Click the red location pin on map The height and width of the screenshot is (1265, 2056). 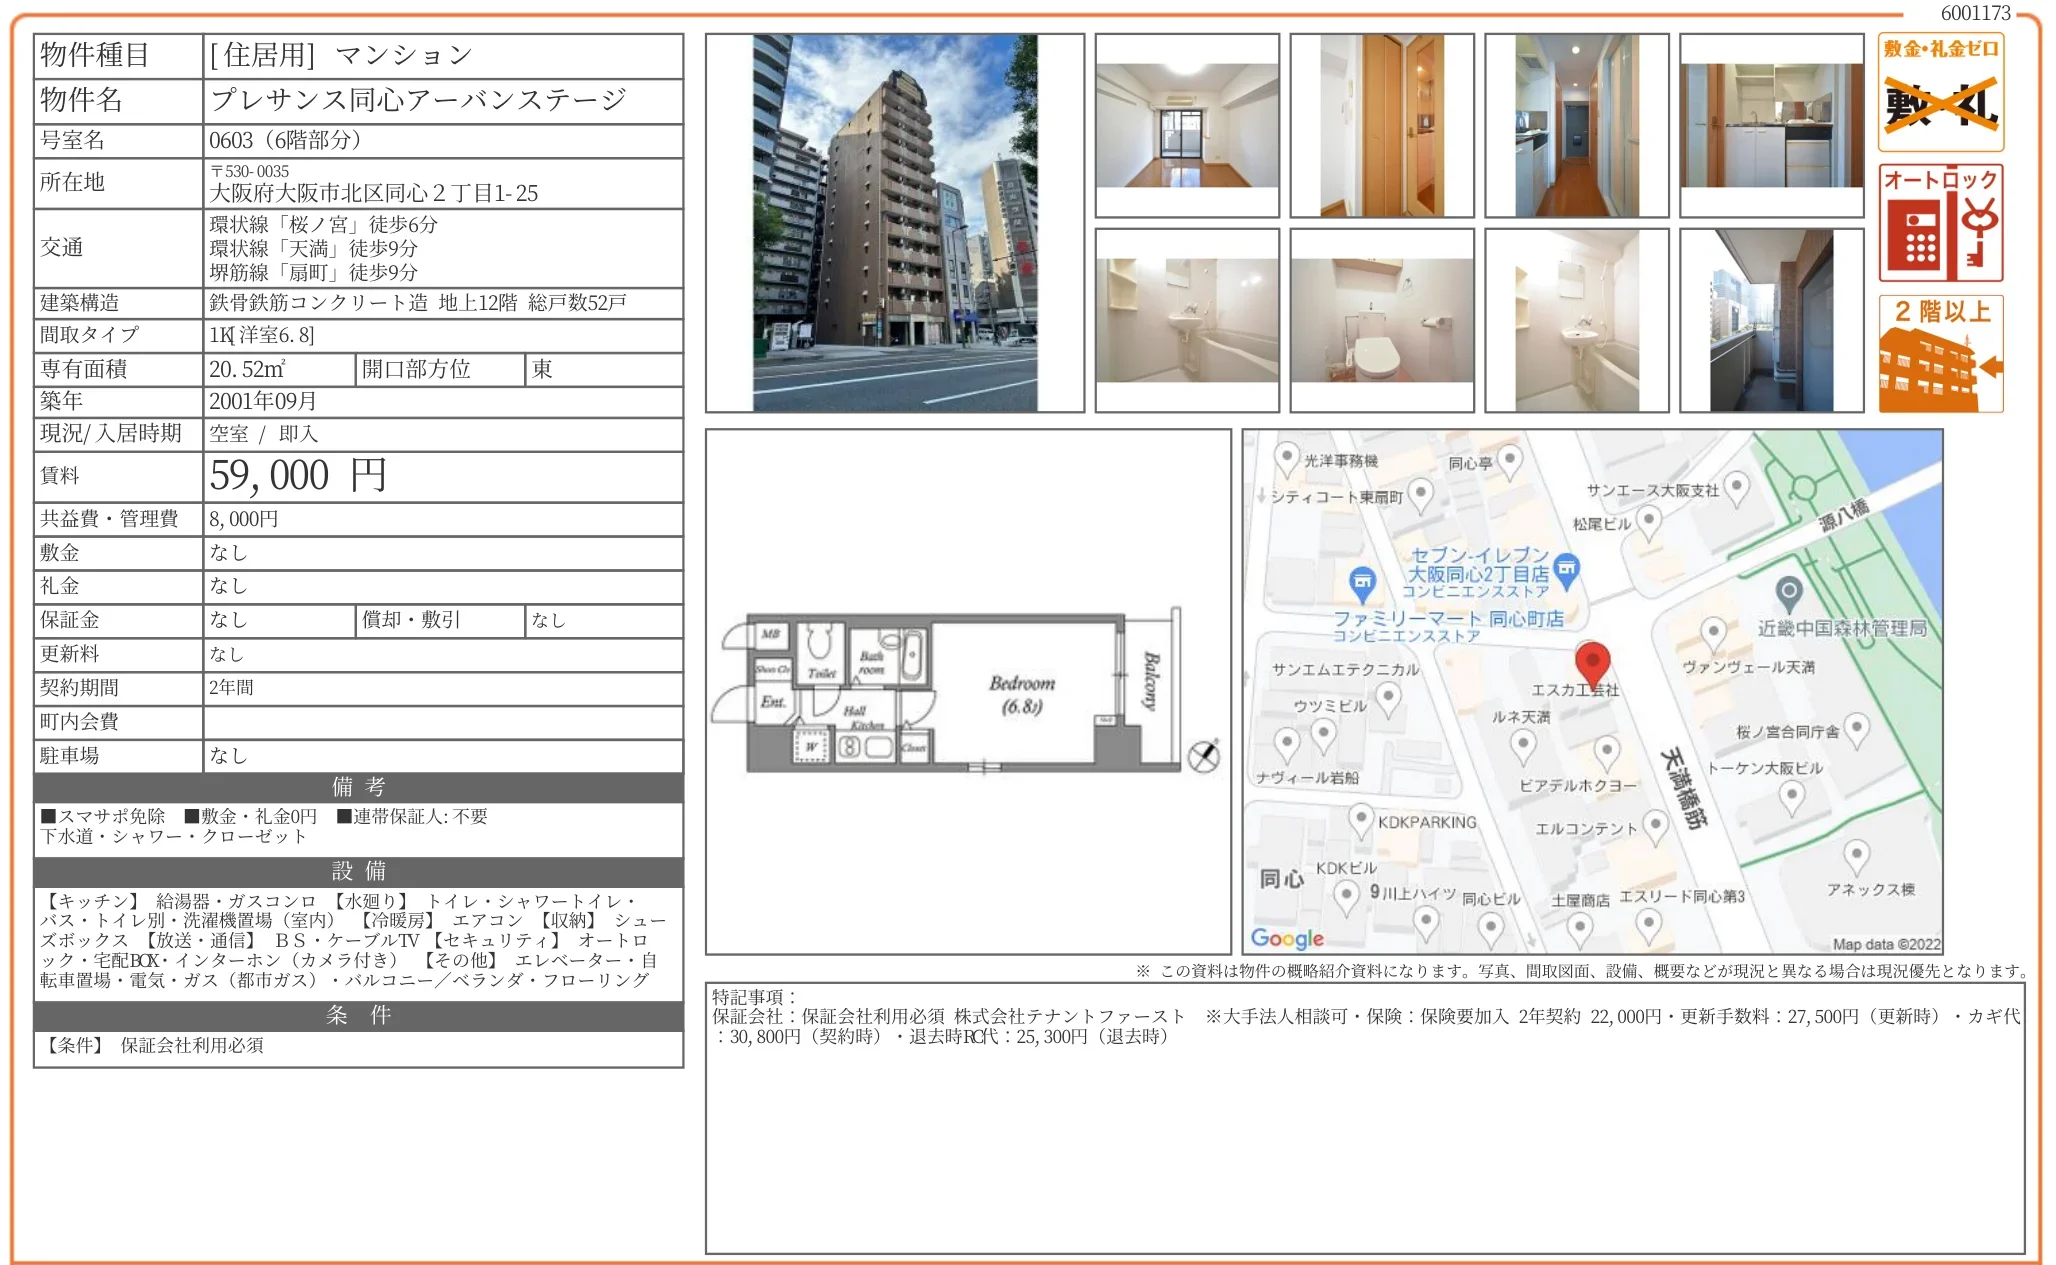1591,663
